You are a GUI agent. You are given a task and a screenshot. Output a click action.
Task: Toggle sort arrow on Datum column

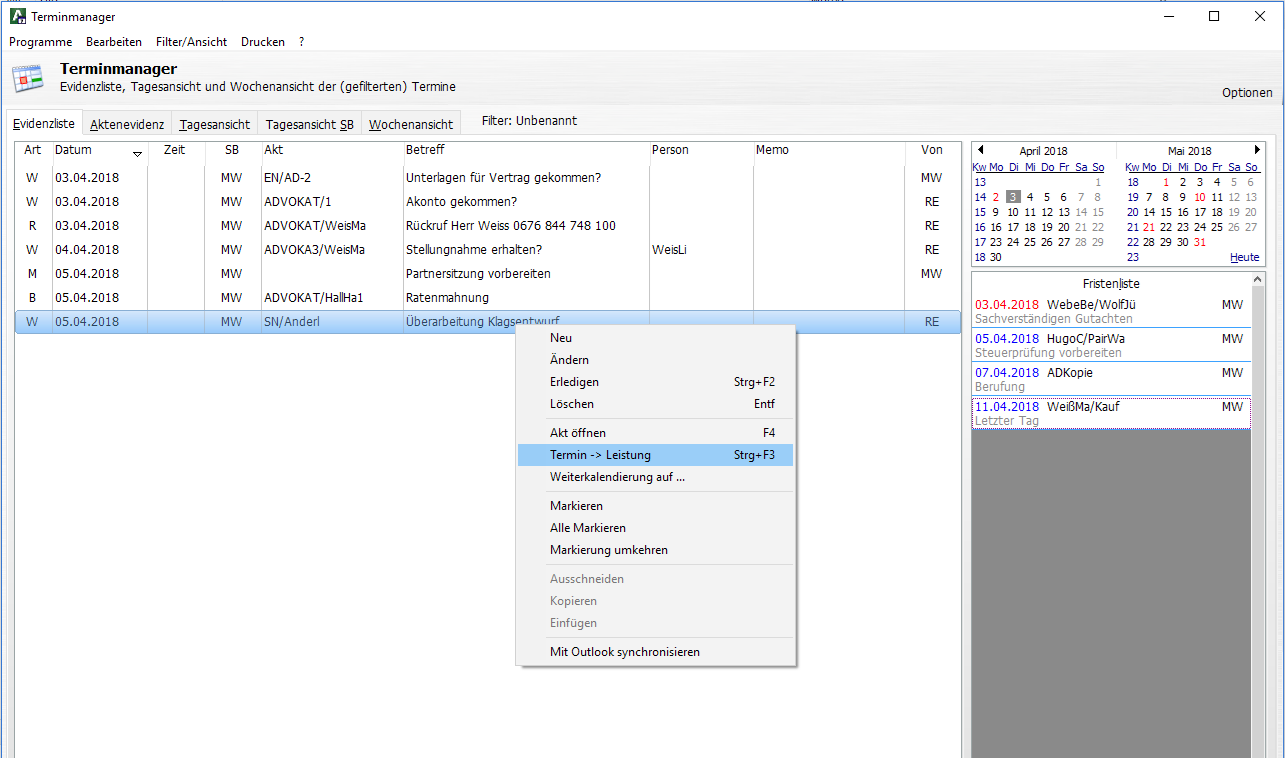(137, 153)
